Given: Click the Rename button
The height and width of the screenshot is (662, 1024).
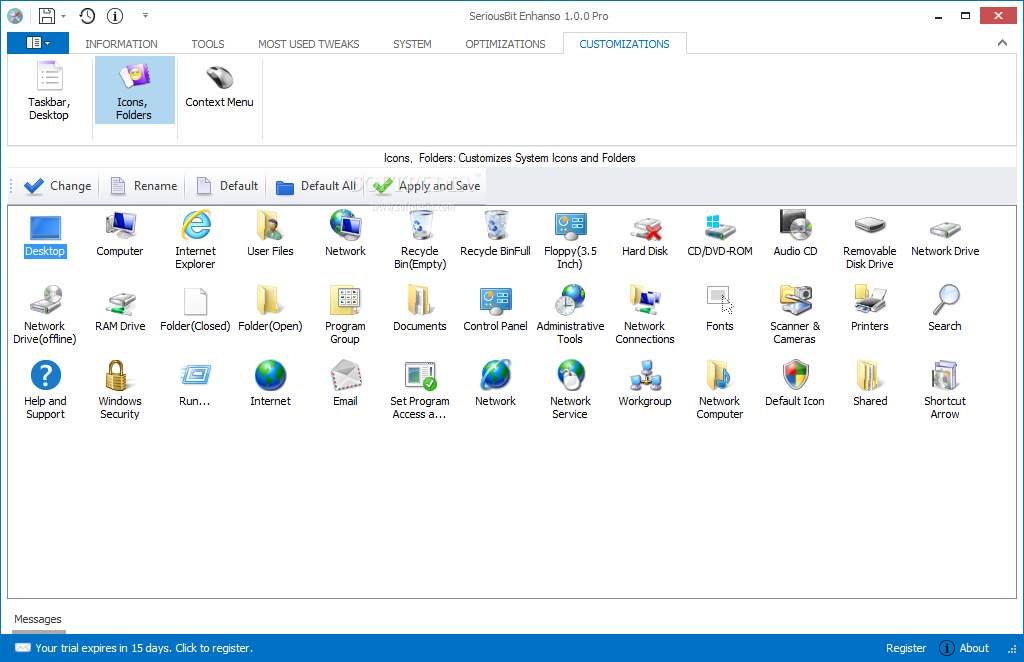Looking at the screenshot, I should tap(144, 186).
